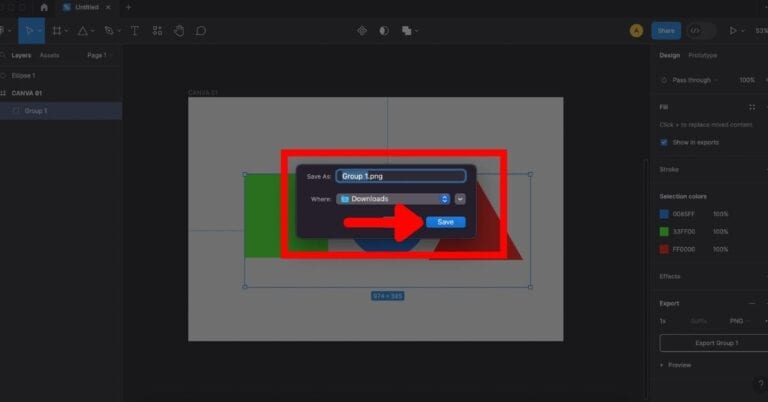Select the Frame tool

57,31
